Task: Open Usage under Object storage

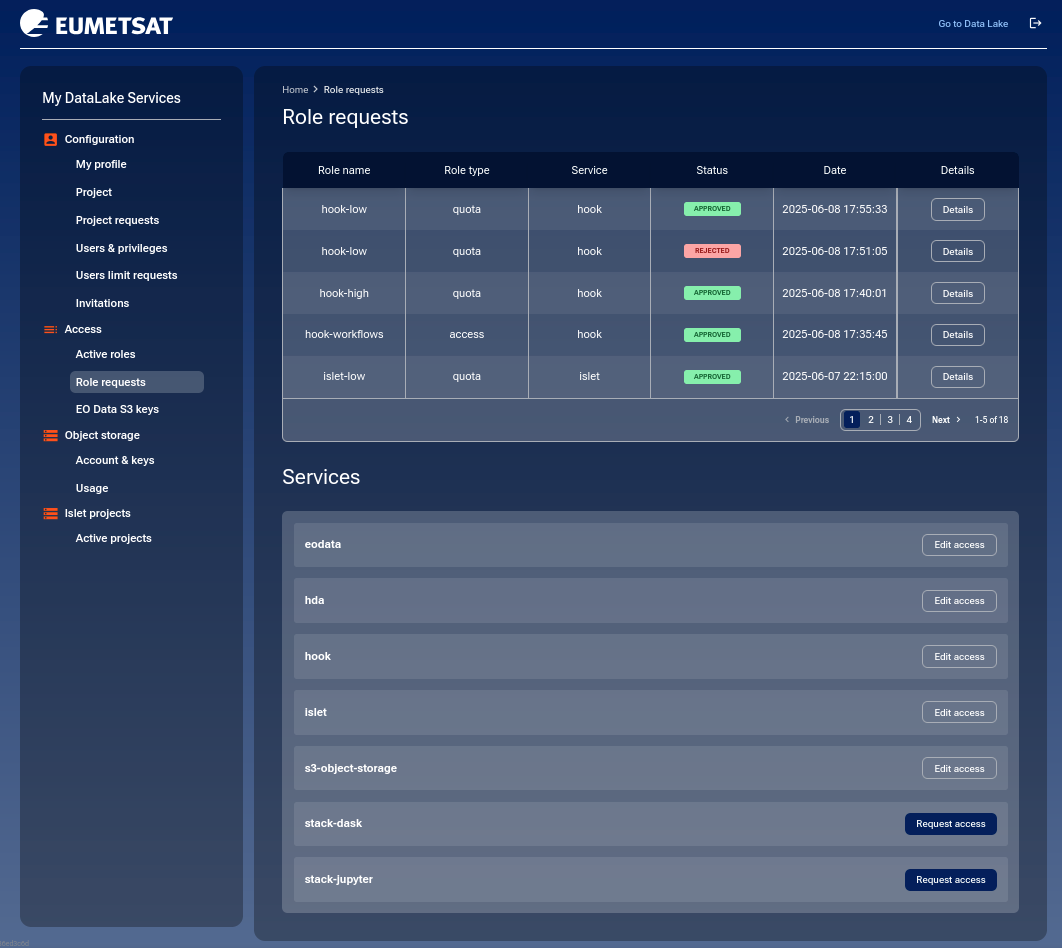Action: click(91, 488)
